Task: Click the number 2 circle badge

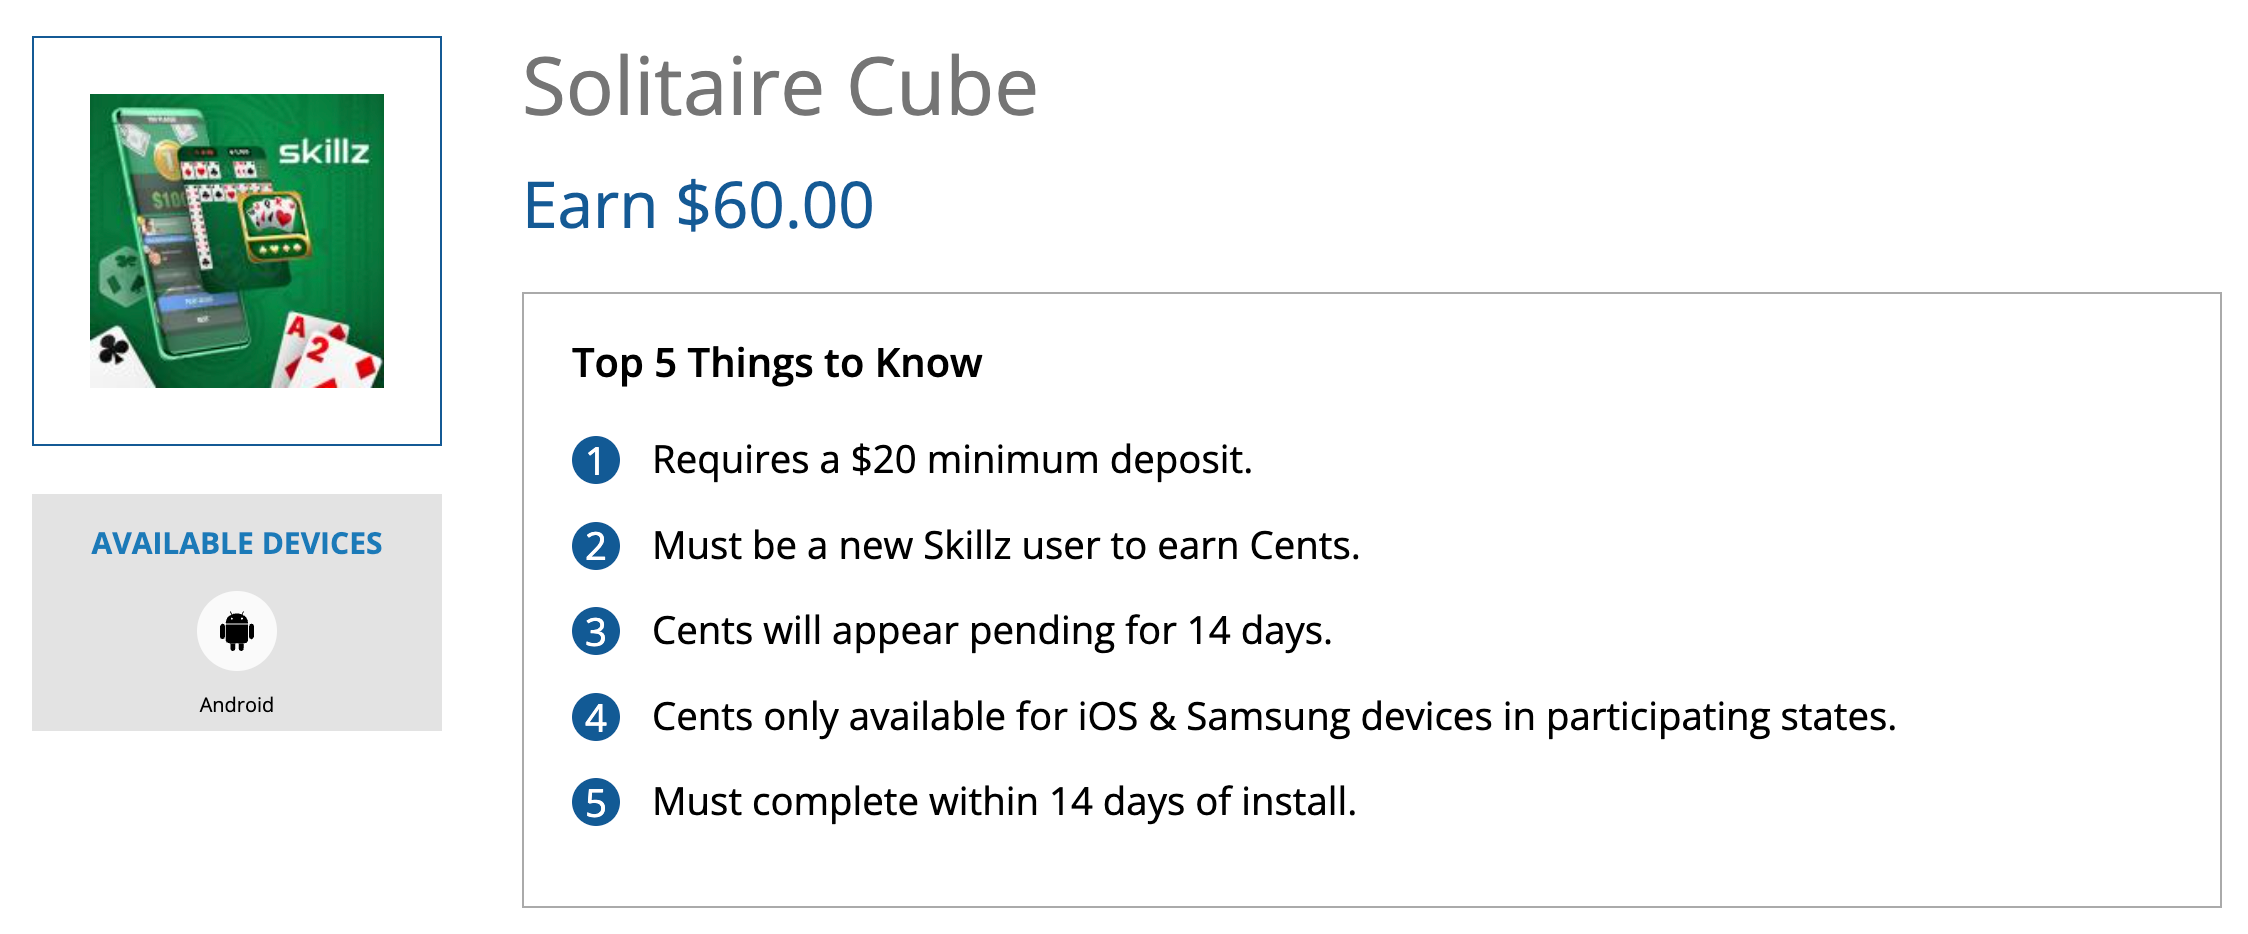Action: (x=596, y=547)
